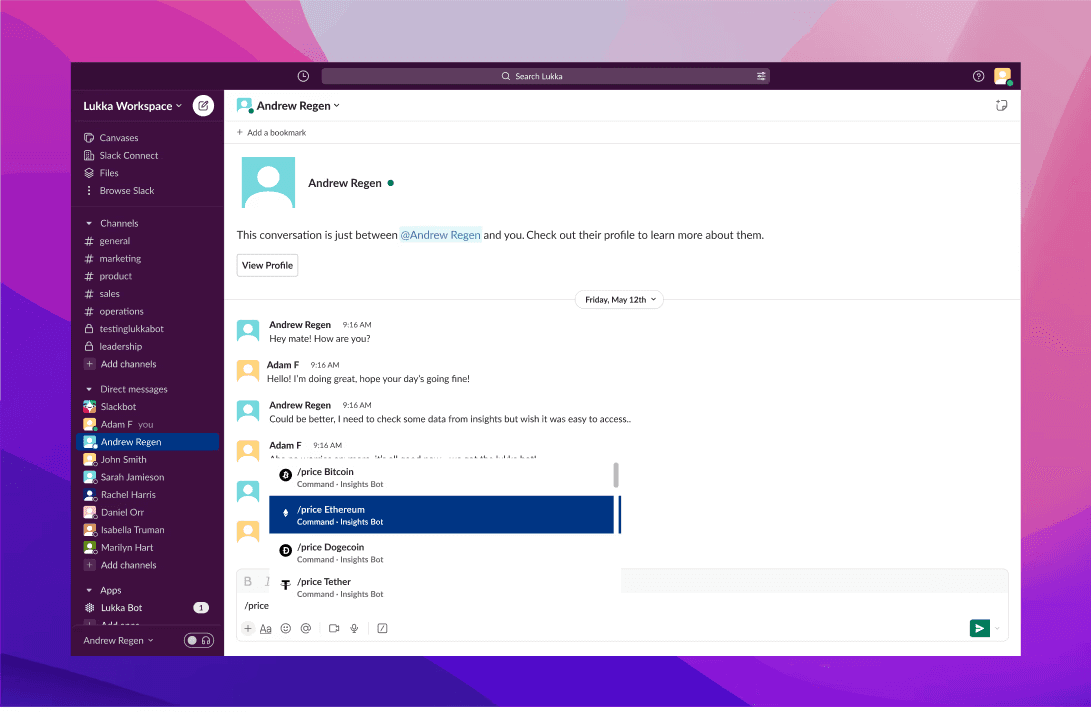Click the View Profile button
The width and height of the screenshot is (1091, 723).
267,265
